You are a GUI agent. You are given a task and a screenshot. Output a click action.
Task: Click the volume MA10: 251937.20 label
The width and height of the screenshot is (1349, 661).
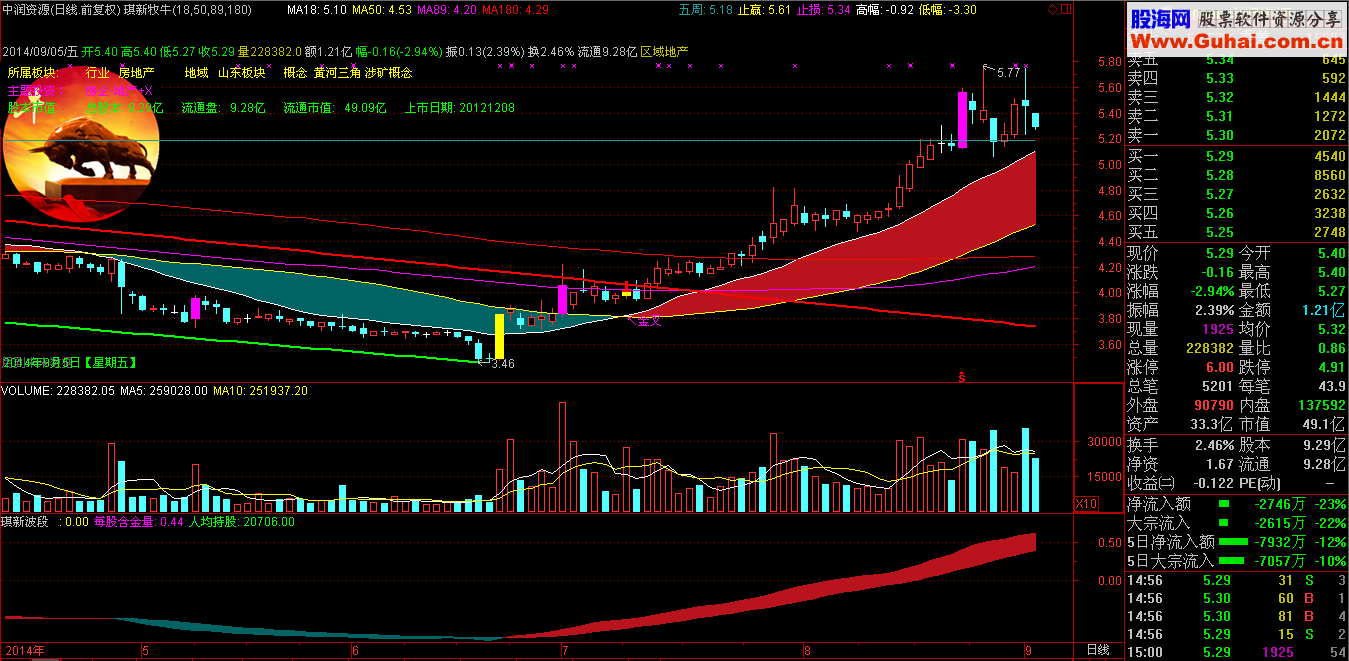coord(260,391)
